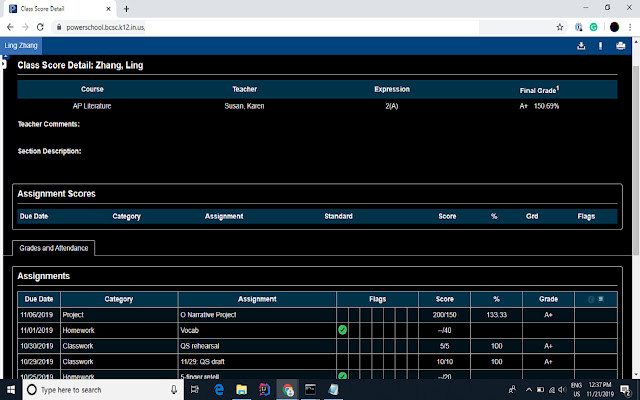Click the Standard header under Assignment Scores
This screenshot has width=640, height=400.
click(x=338, y=216)
